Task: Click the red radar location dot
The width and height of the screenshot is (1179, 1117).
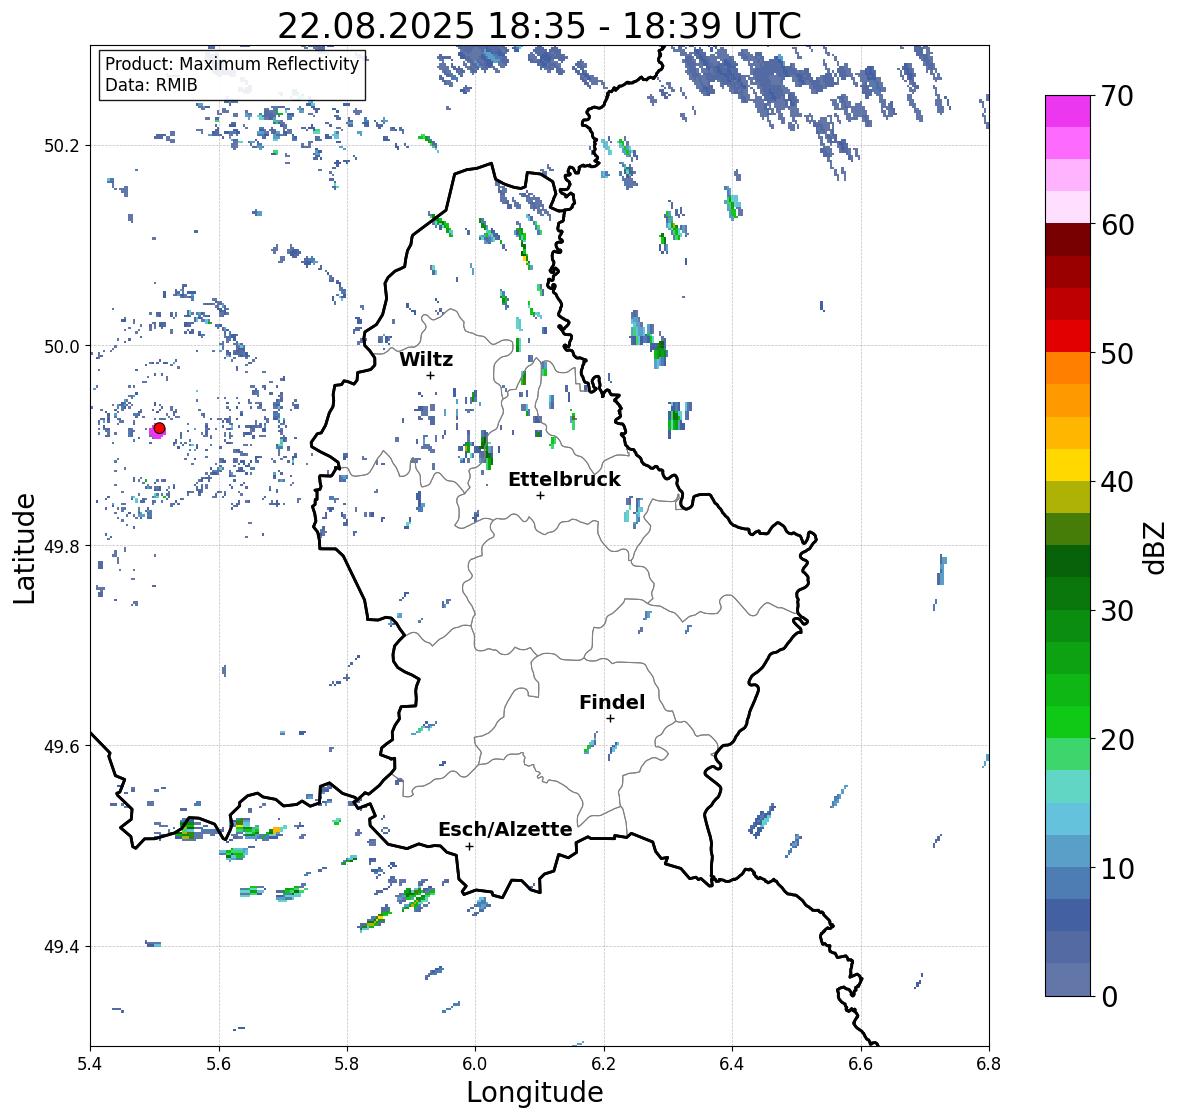Action: pyautogui.click(x=159, y=428)
